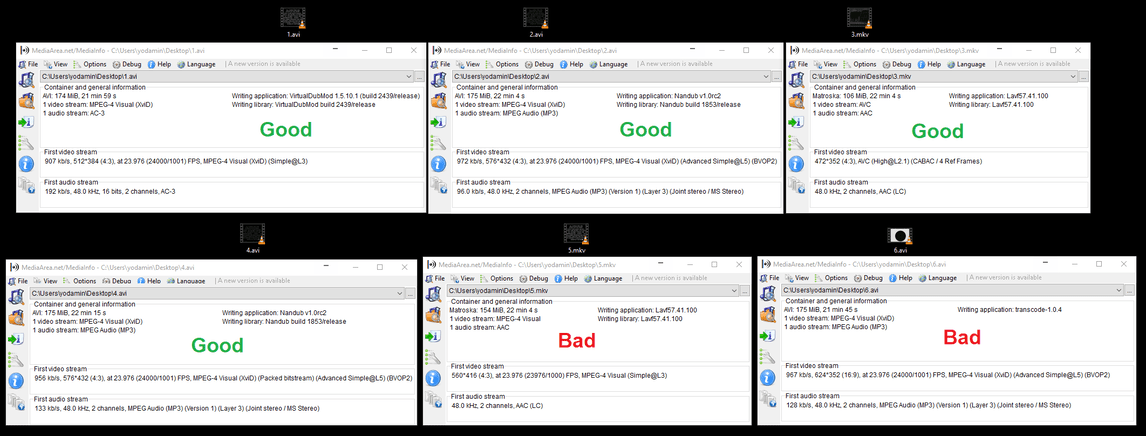Click blue About info icon in 2.avi window

(438, 163)
